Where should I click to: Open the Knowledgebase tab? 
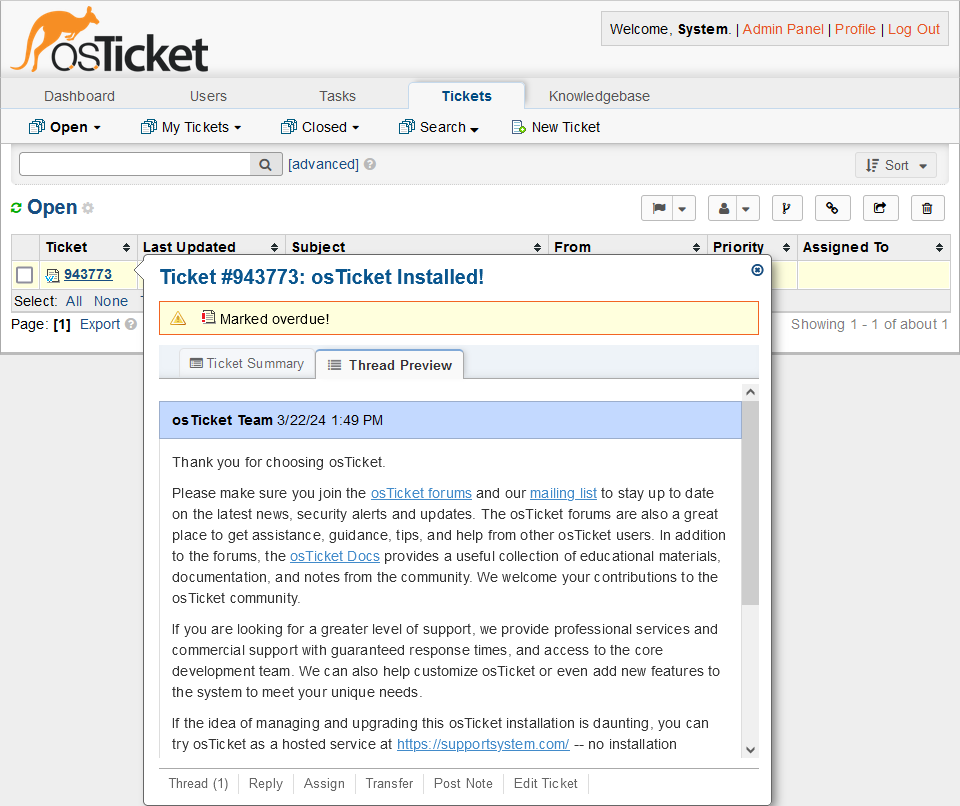click(x=599, y=96)
